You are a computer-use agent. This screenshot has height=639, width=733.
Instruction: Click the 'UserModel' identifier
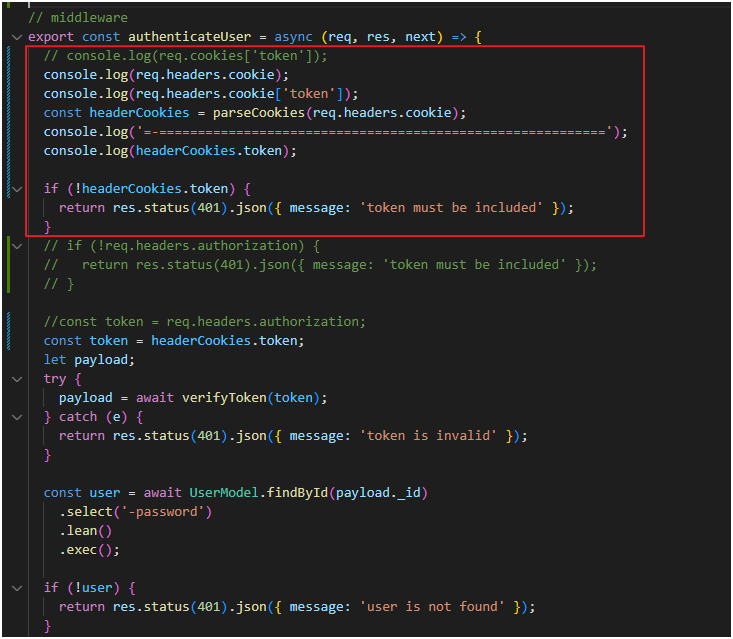[224, 493]
